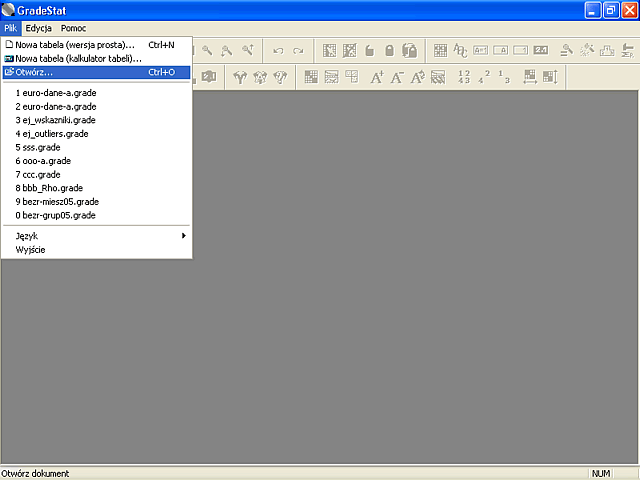Click the 1 2 4 3 numbering order icon
This screenshot has width=640, height=480.
click(464, 77)
